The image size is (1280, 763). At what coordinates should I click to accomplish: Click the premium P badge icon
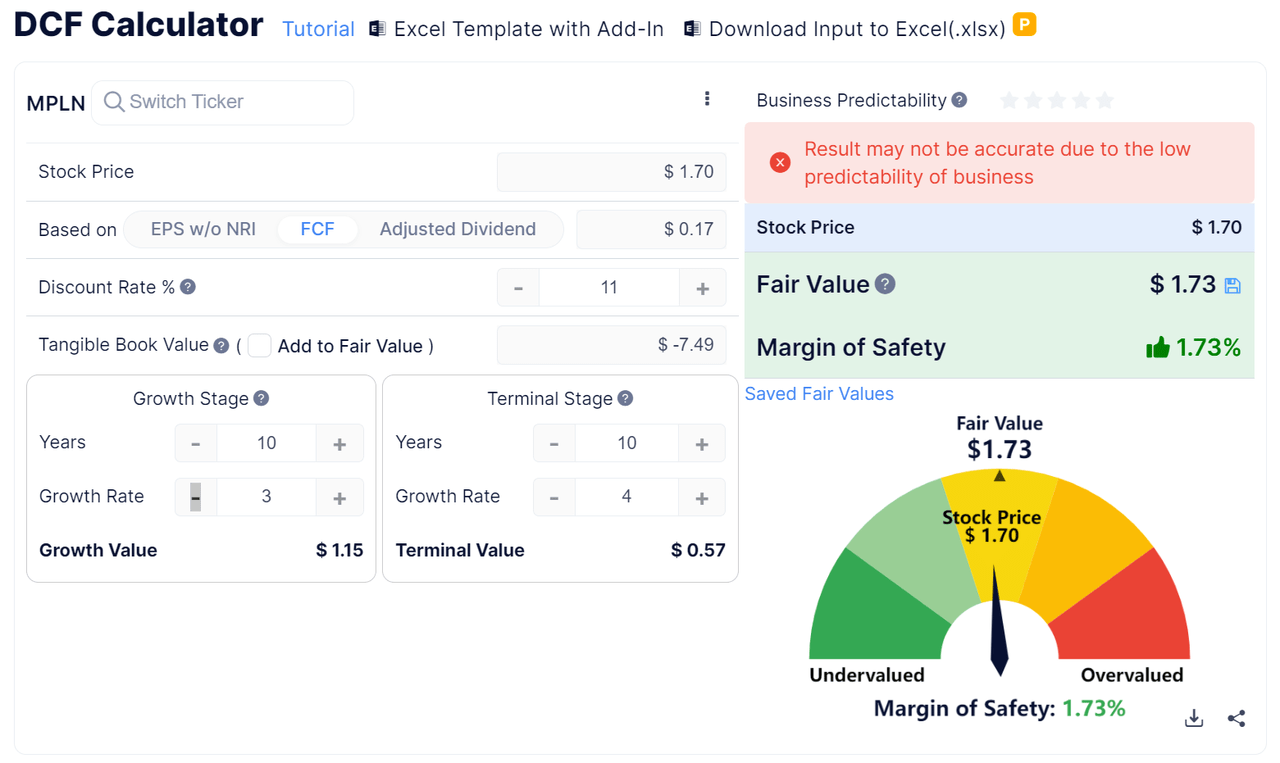(x=1024, y=24)
